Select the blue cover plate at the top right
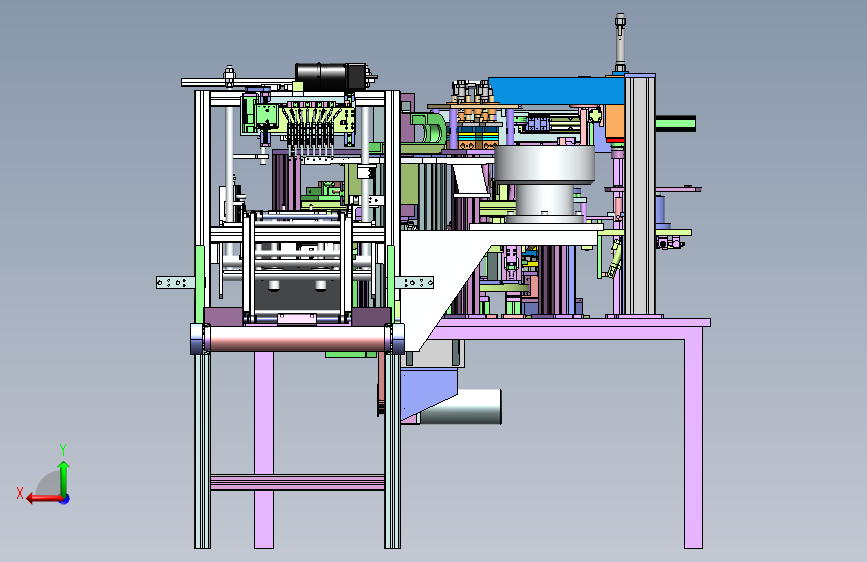 [x=557, y=91]
